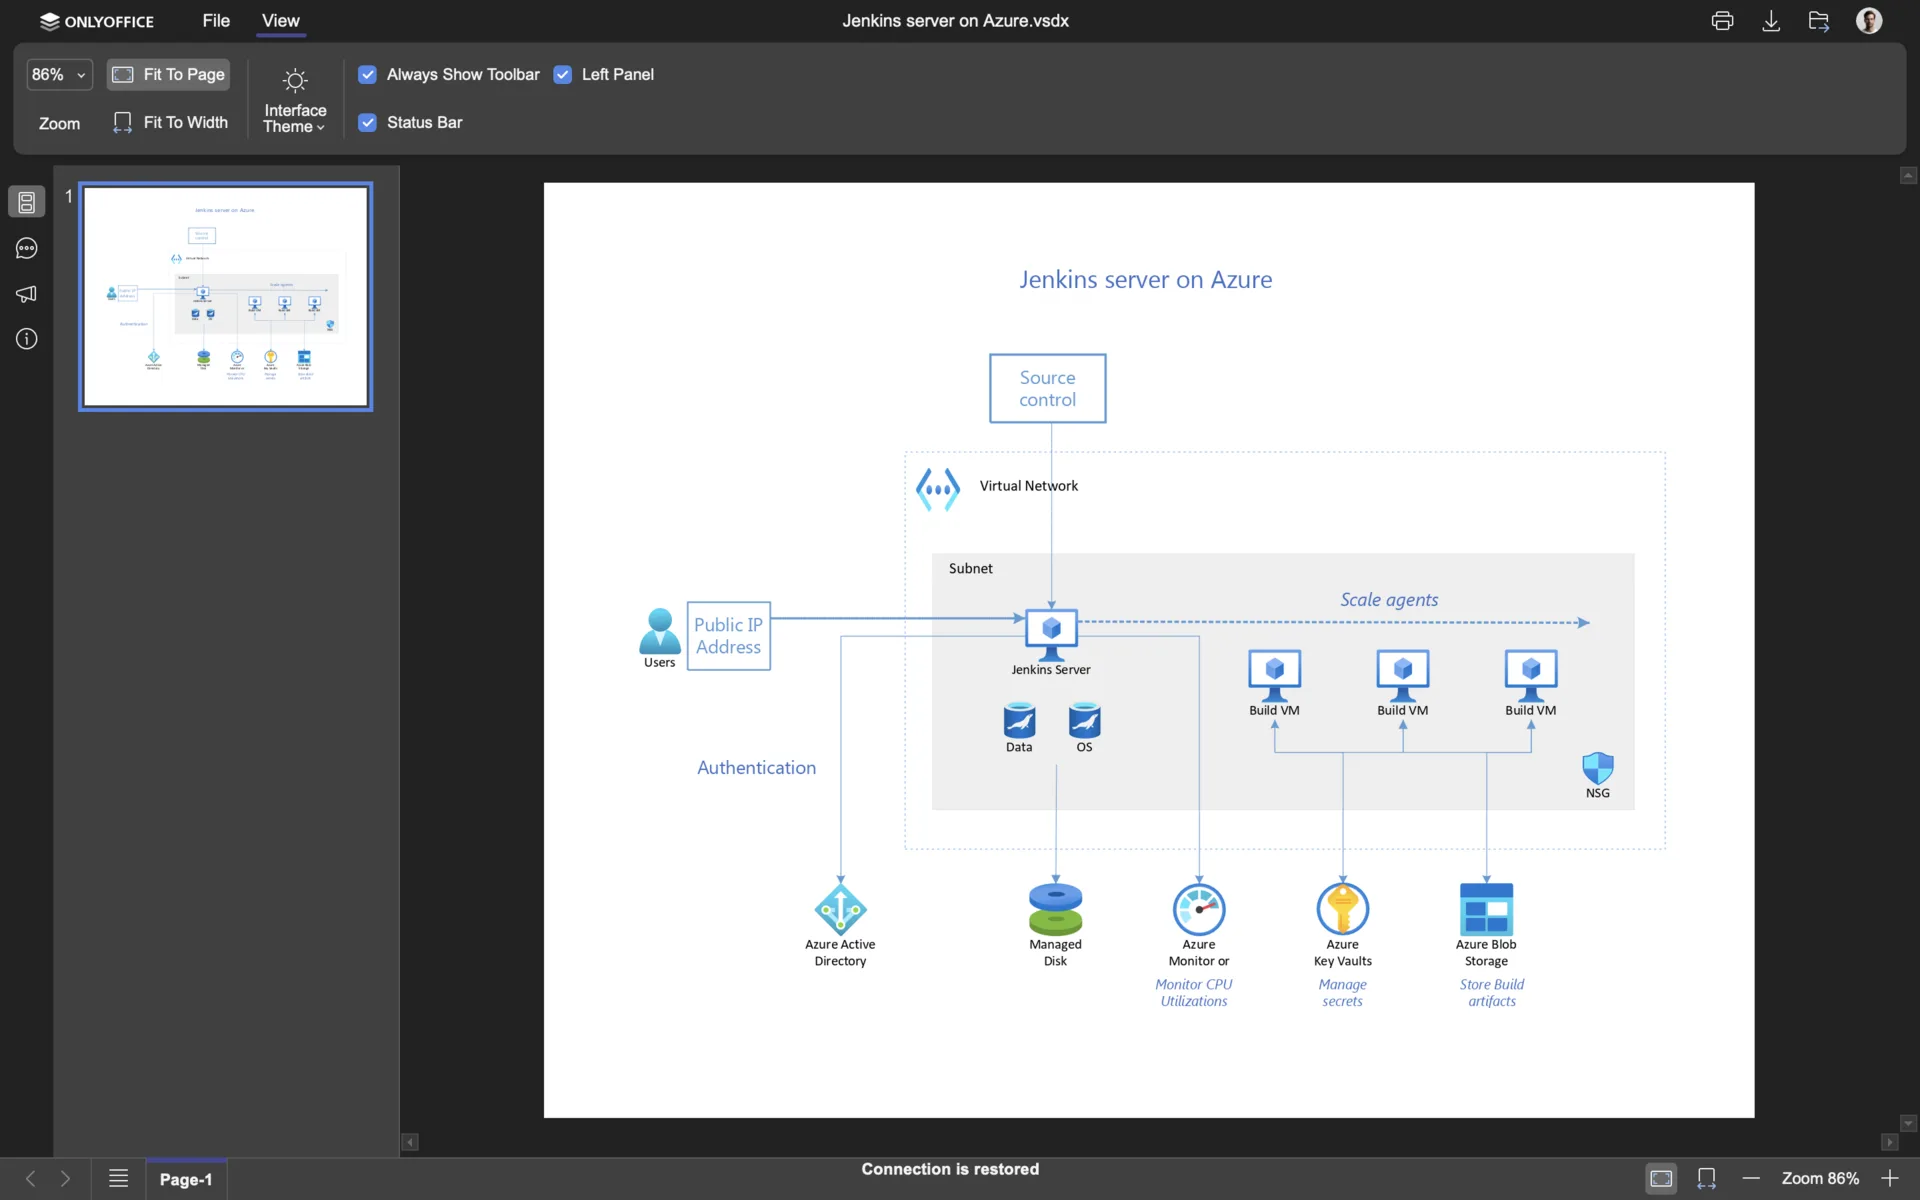1920x1200 pixels.
Task: Click vertical scrollbar up arrow
Action: 1908,176
